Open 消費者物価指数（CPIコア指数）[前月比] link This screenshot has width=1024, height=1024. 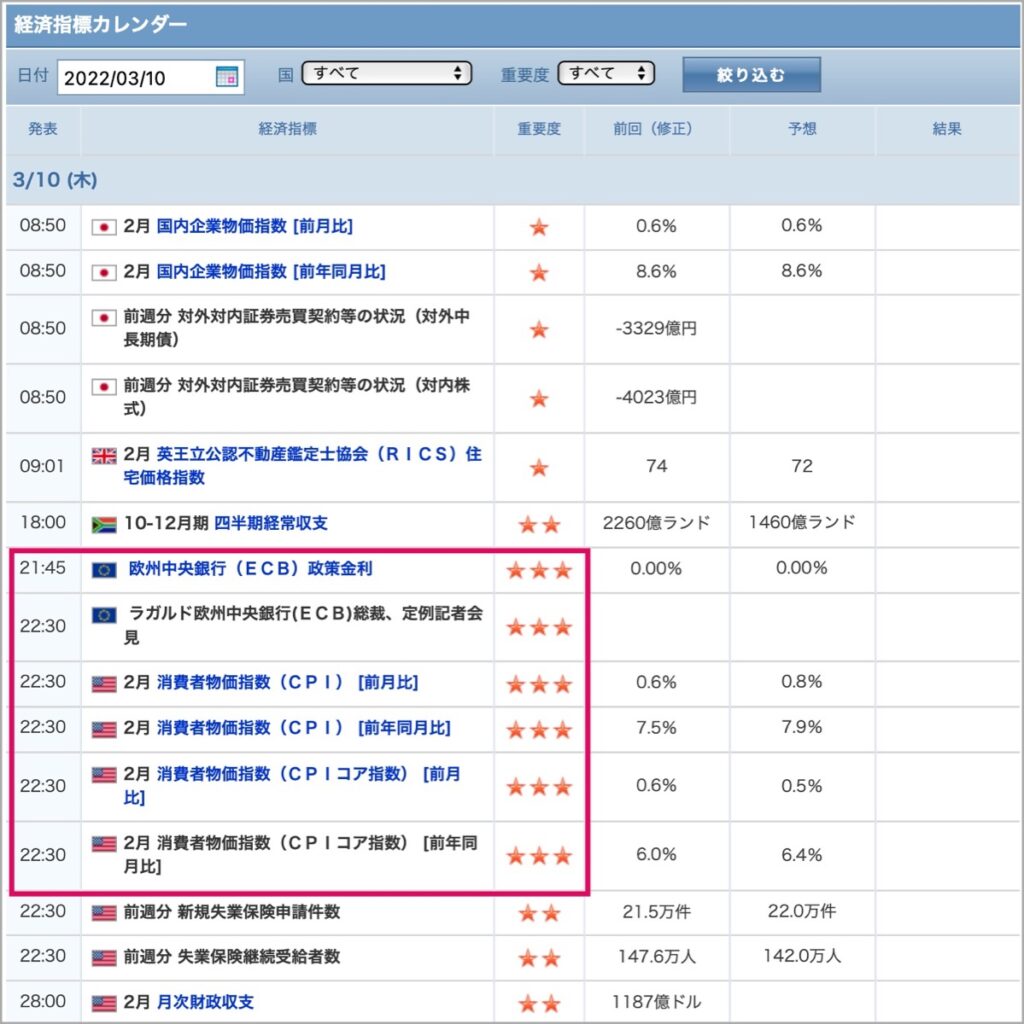point(292,786)
